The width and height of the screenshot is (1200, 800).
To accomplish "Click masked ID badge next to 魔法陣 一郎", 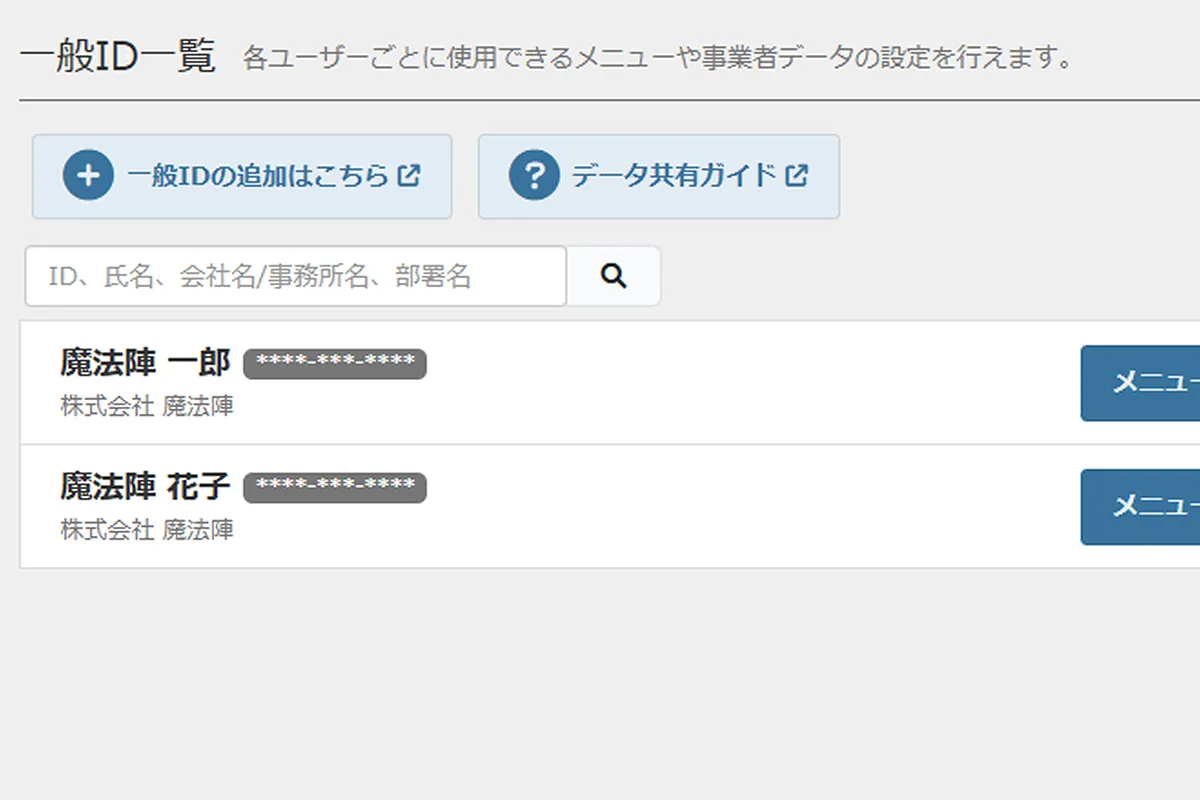I will click(335, 364).
